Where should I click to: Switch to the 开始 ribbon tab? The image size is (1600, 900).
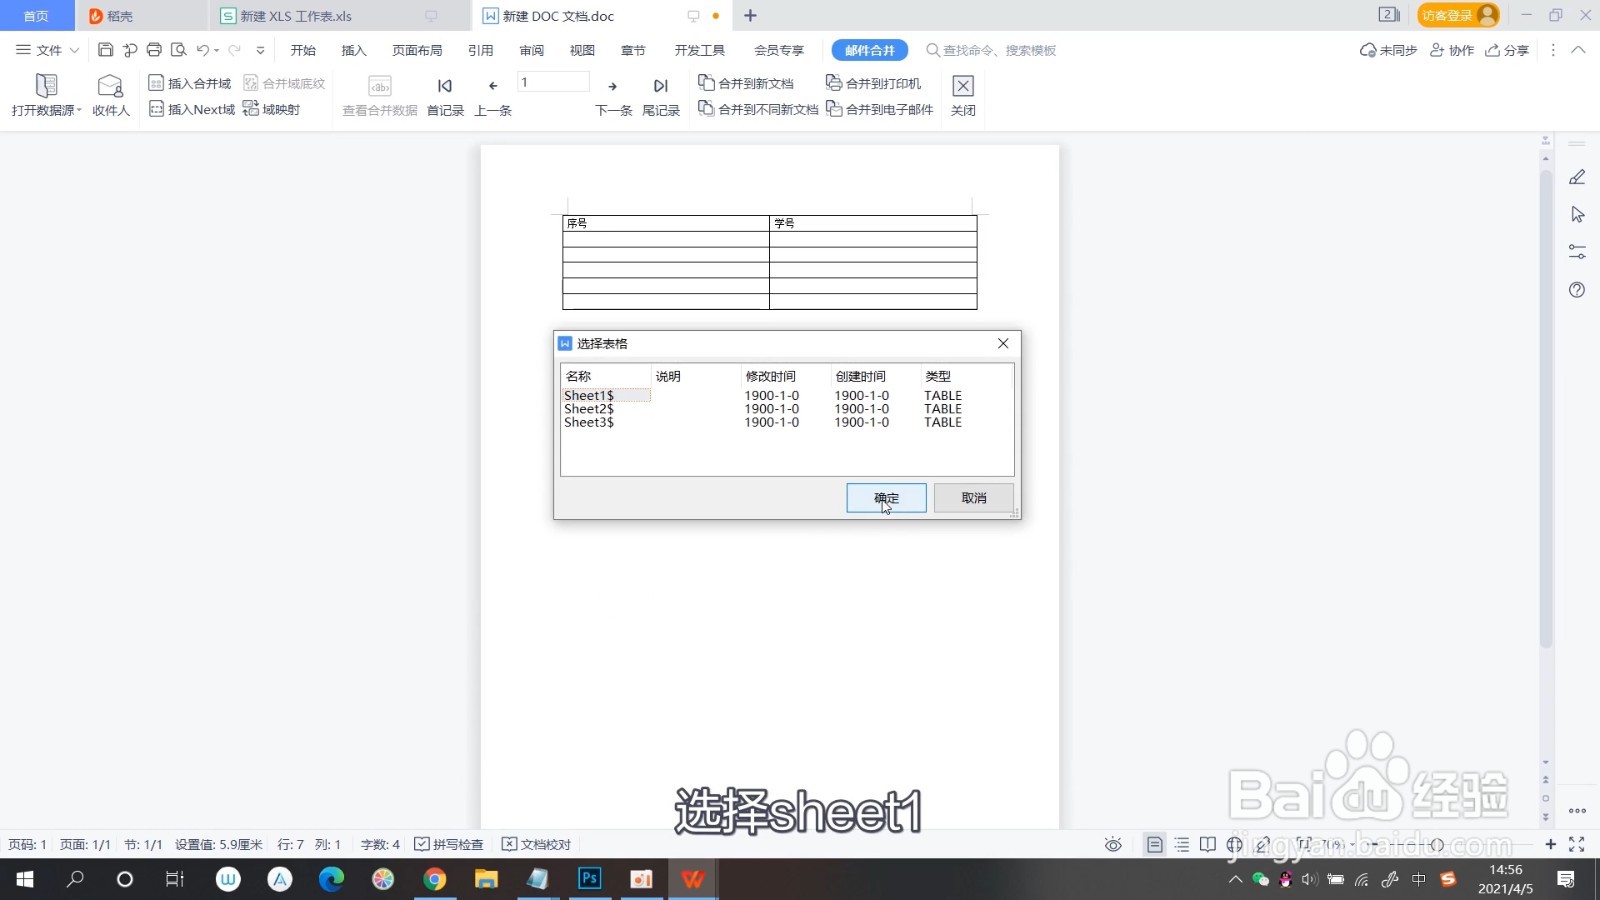[x=303, y=50]
